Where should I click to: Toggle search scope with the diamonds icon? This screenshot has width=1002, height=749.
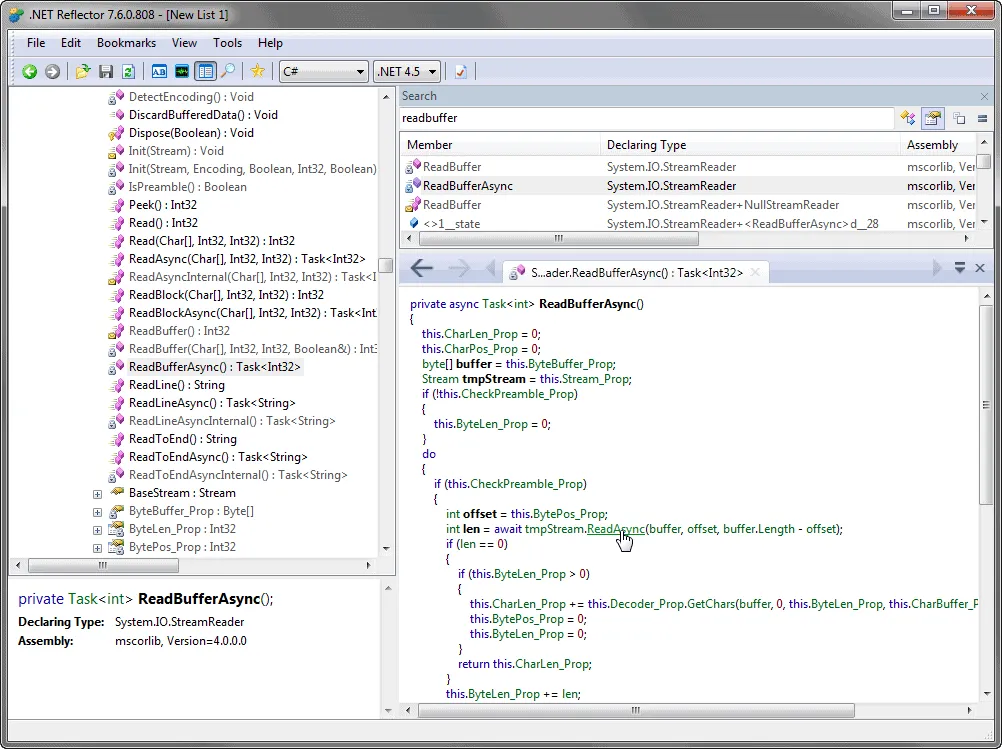click(908, 118)
